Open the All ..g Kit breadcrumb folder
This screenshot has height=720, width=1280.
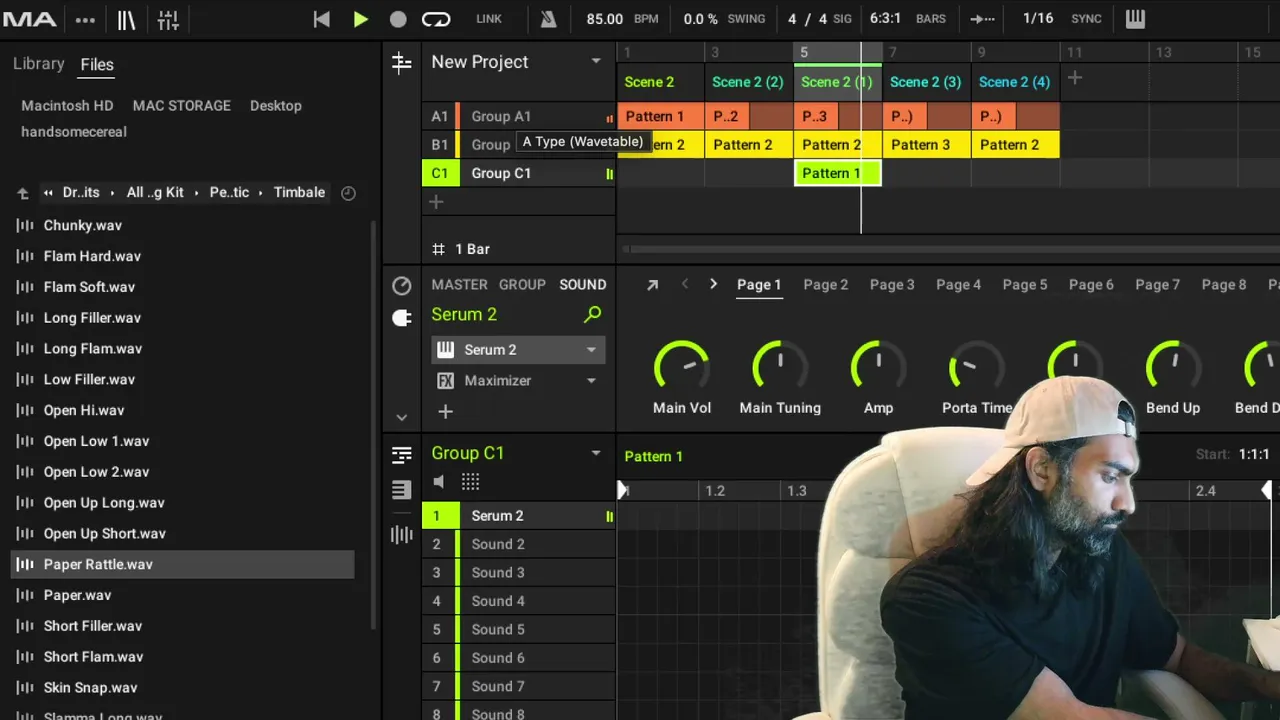point(155,192)
